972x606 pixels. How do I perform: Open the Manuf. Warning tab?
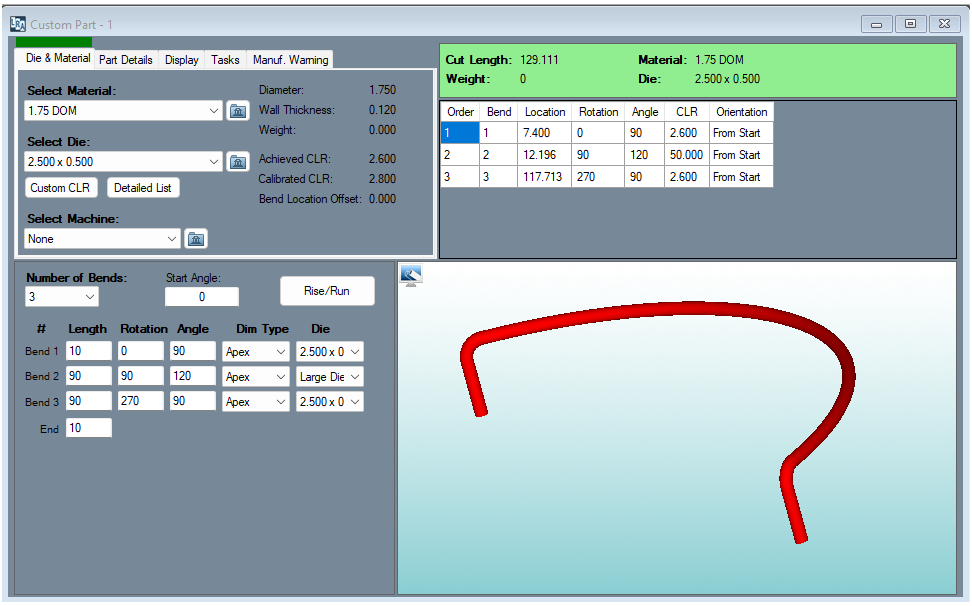coord(290,60)
